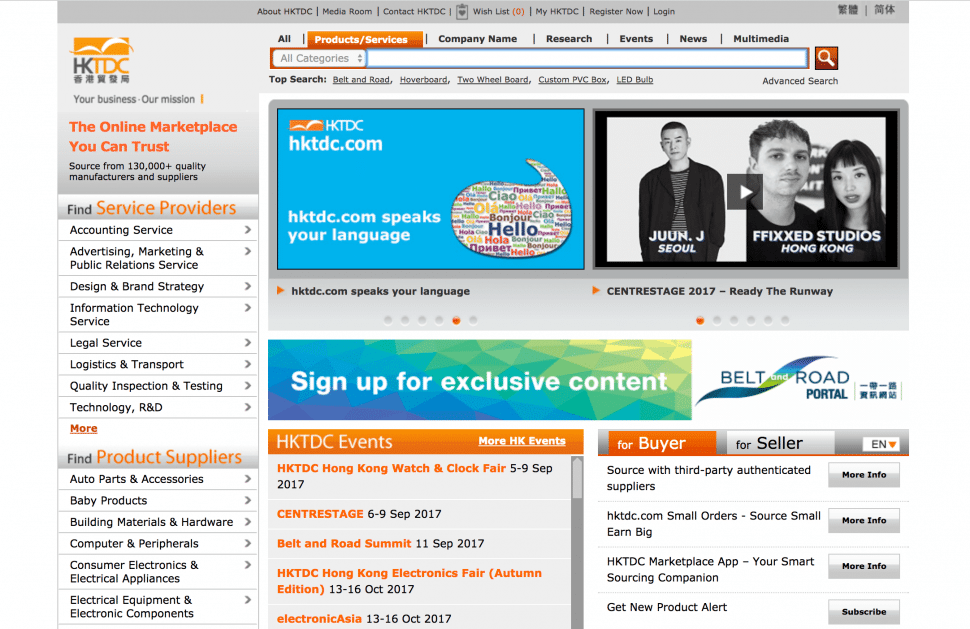Click the Login link

coord(664,12)
